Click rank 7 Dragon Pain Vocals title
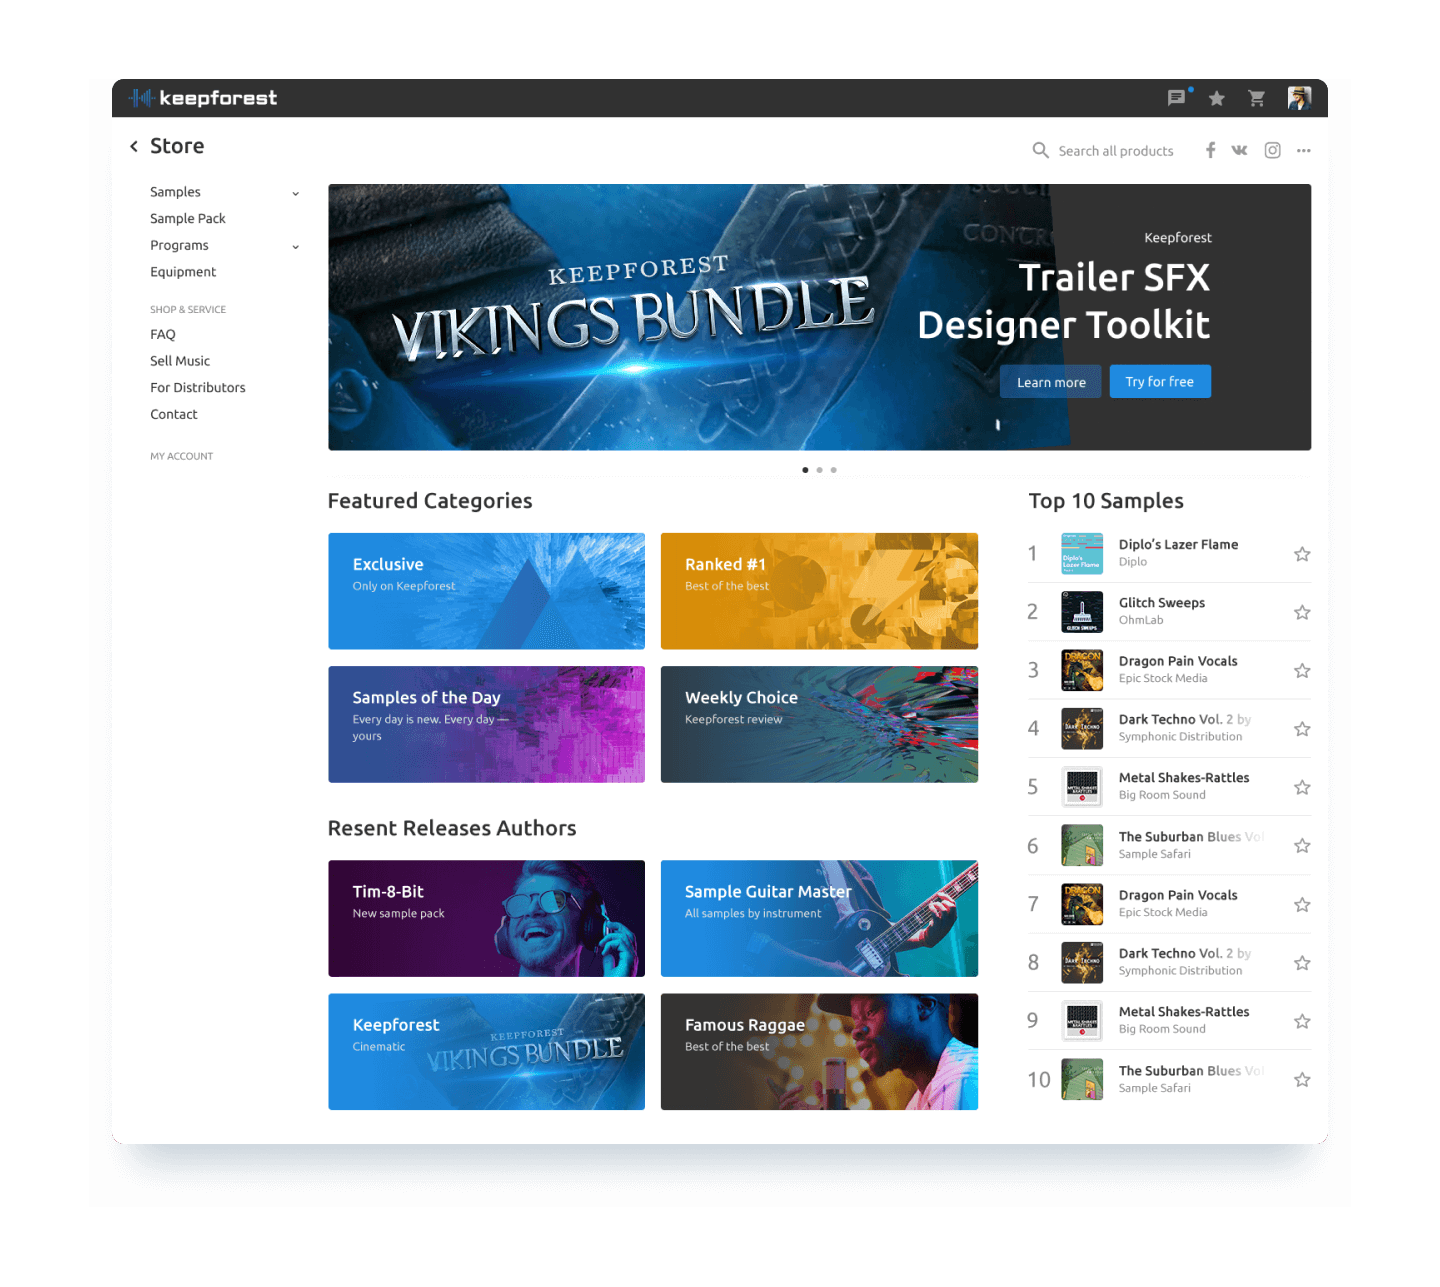Image resolution: width=1440 pixels, height=1287 pixels. (1178, 895)
